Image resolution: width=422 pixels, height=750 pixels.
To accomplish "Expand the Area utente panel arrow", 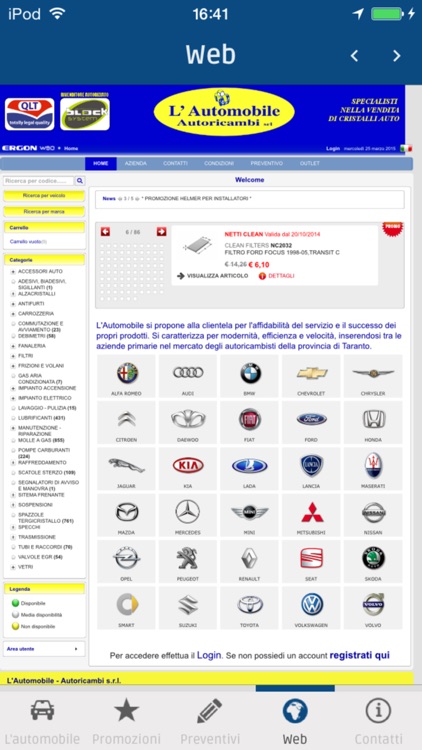I will [x=76, y=649].
